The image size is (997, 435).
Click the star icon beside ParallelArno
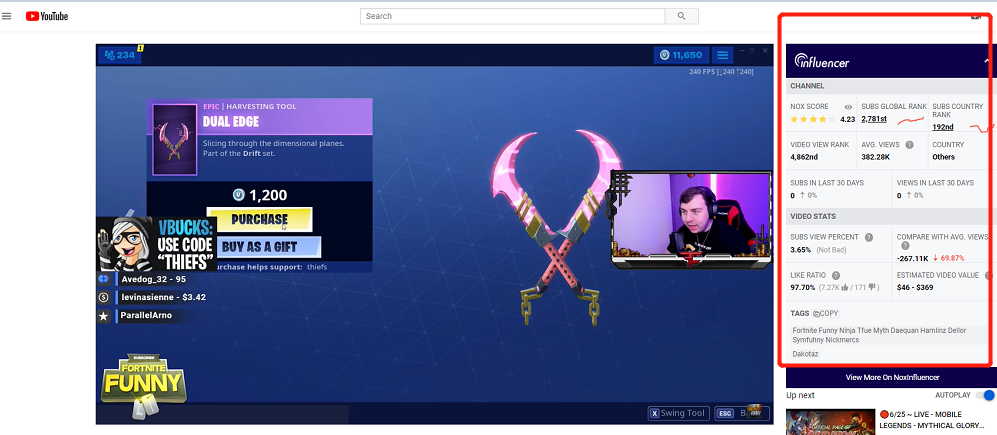point(104,315)
